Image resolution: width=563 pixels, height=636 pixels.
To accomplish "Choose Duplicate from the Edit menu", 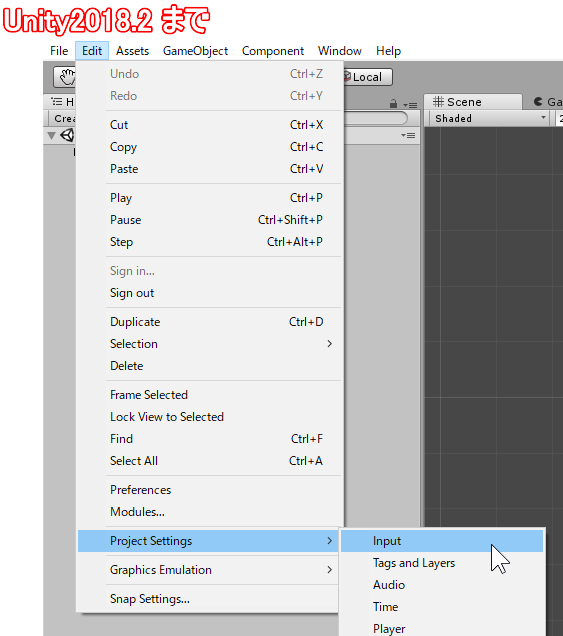I will [x=210, y=322].
